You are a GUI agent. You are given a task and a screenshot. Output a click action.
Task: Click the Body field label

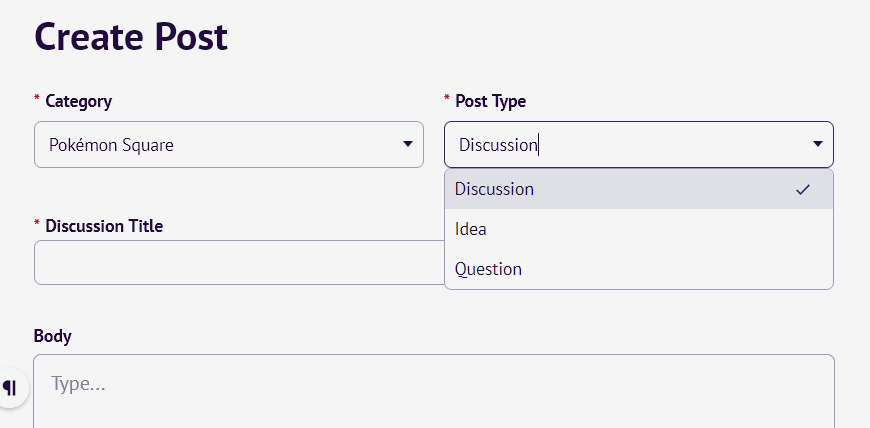(x=53, y=336)
